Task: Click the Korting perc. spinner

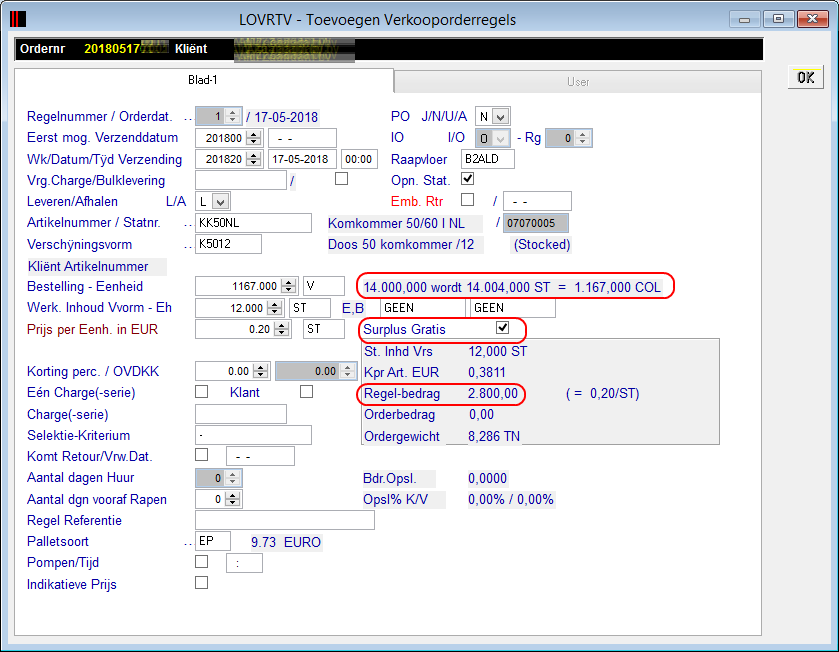Action: (x=261, y=371)
